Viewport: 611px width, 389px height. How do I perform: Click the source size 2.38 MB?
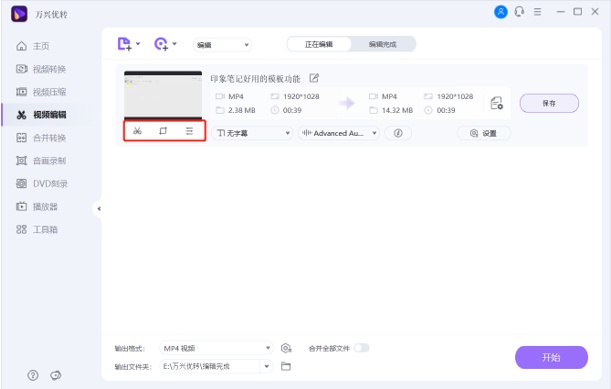tap(242, 110)
